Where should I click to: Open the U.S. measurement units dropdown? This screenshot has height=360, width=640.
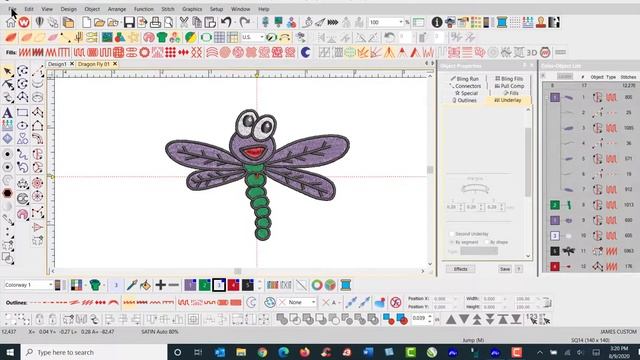(262, 37)
